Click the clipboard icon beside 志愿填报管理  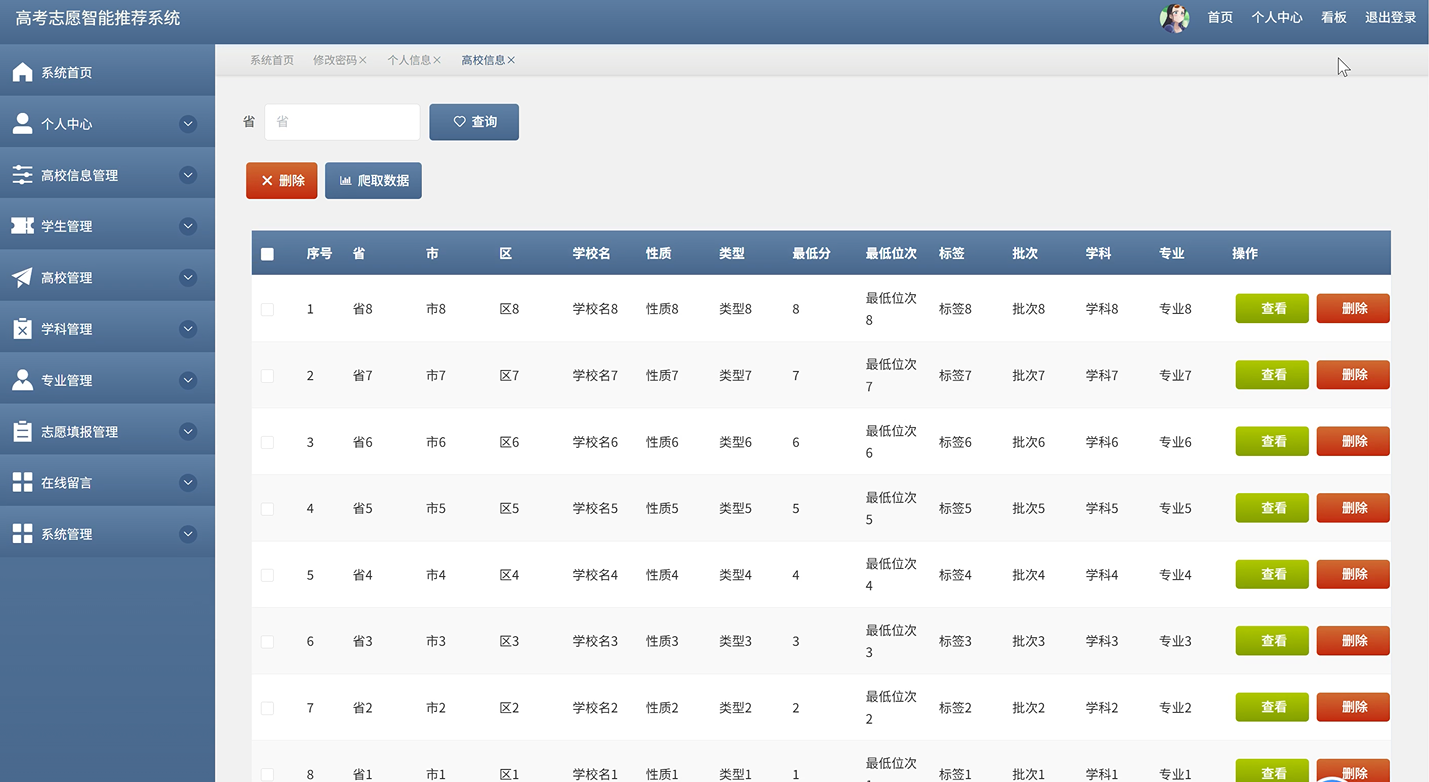(x=22, y=431)
